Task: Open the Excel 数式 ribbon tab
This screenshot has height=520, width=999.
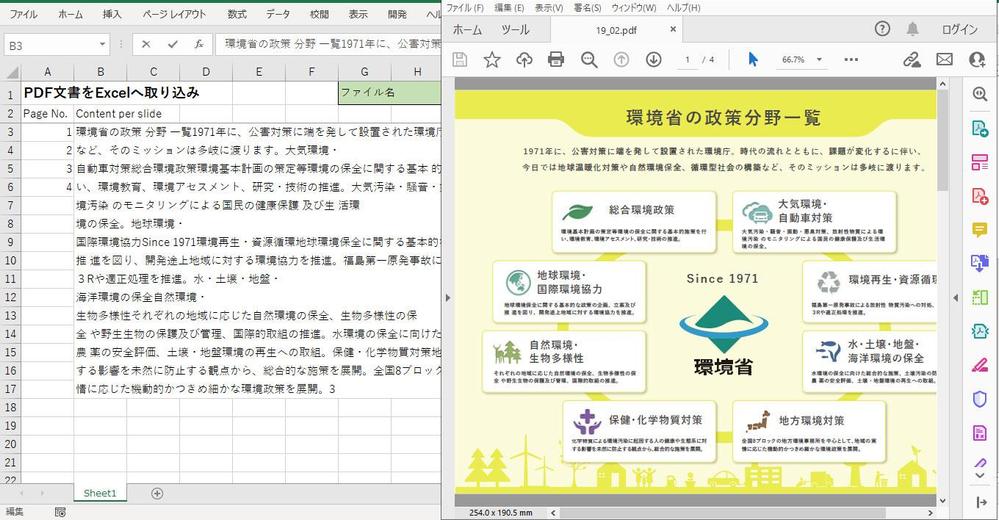Action: (x=236, y=13)
